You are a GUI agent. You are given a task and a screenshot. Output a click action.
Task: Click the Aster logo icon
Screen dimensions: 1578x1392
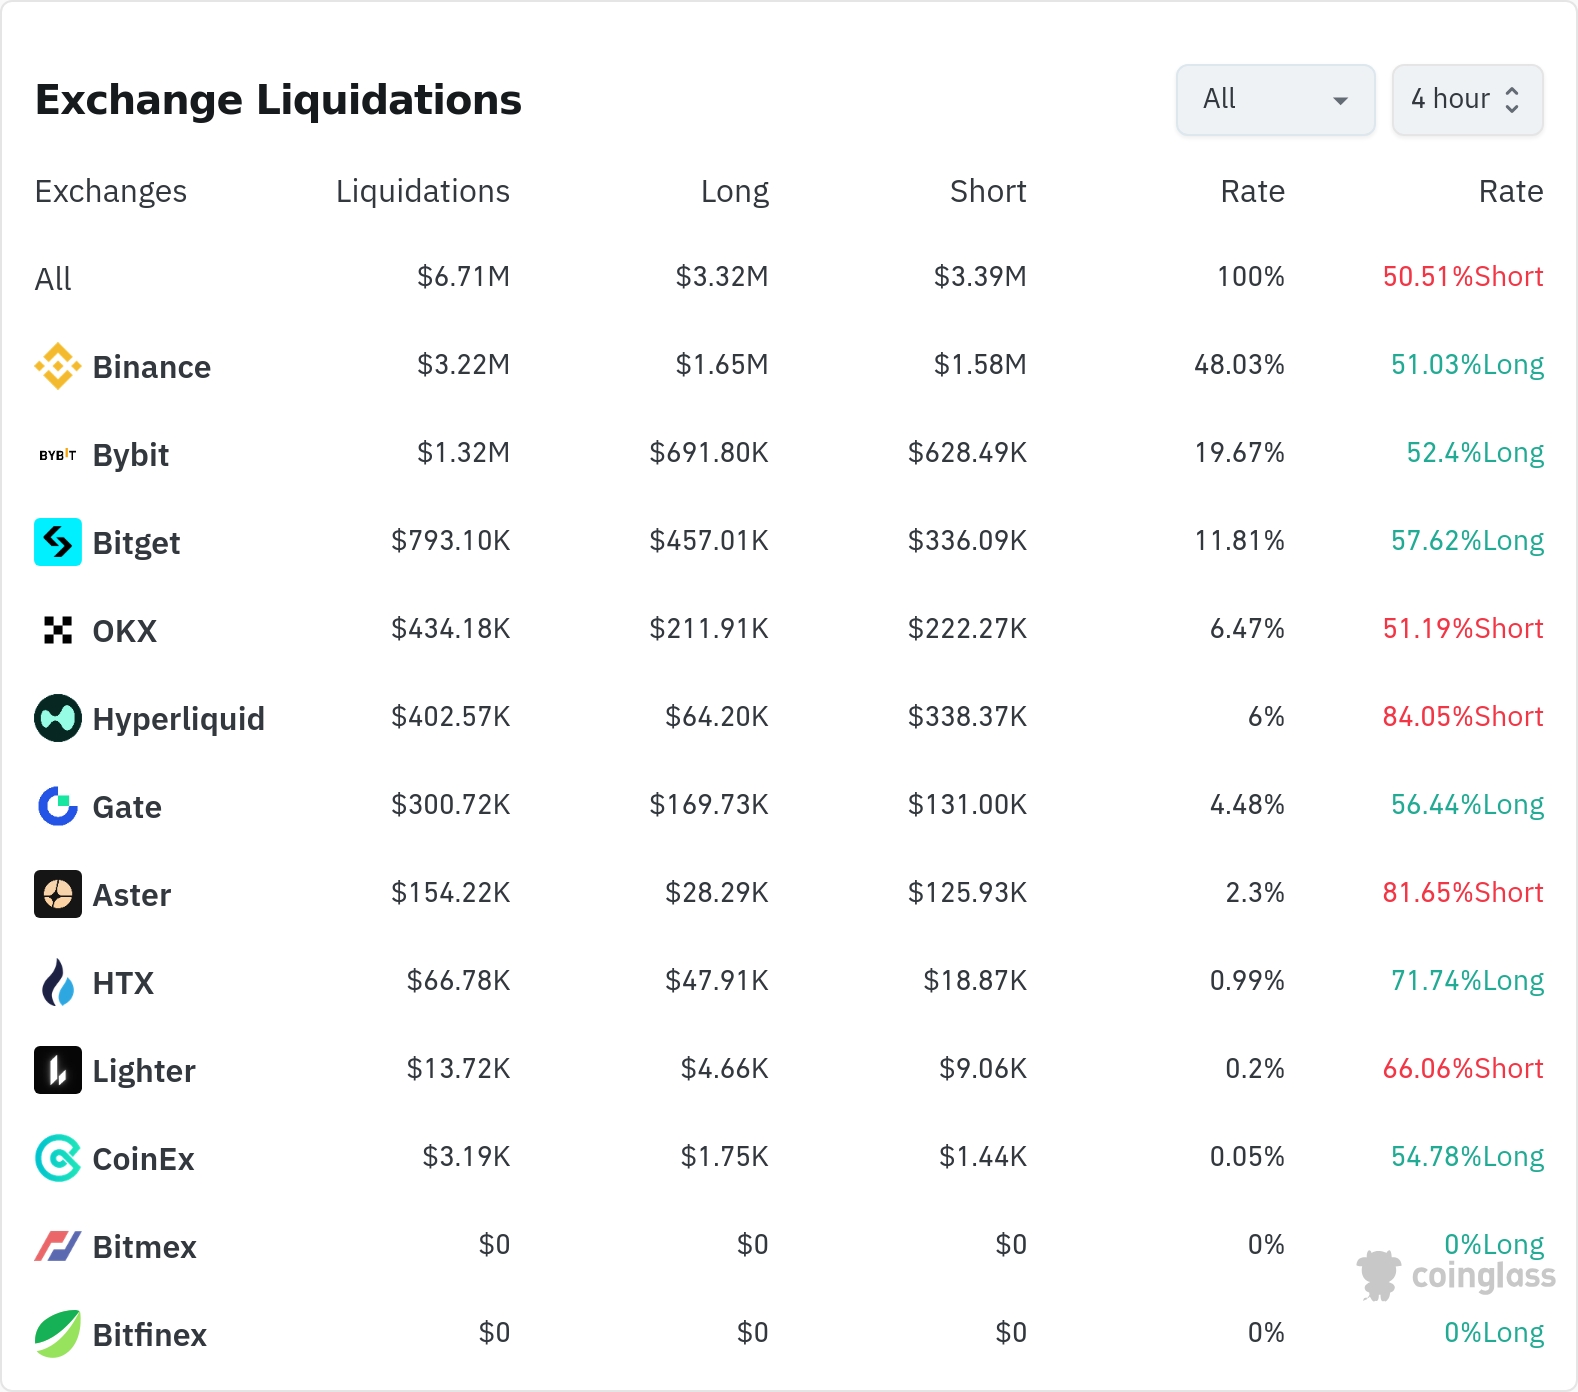tap(58, 894)
